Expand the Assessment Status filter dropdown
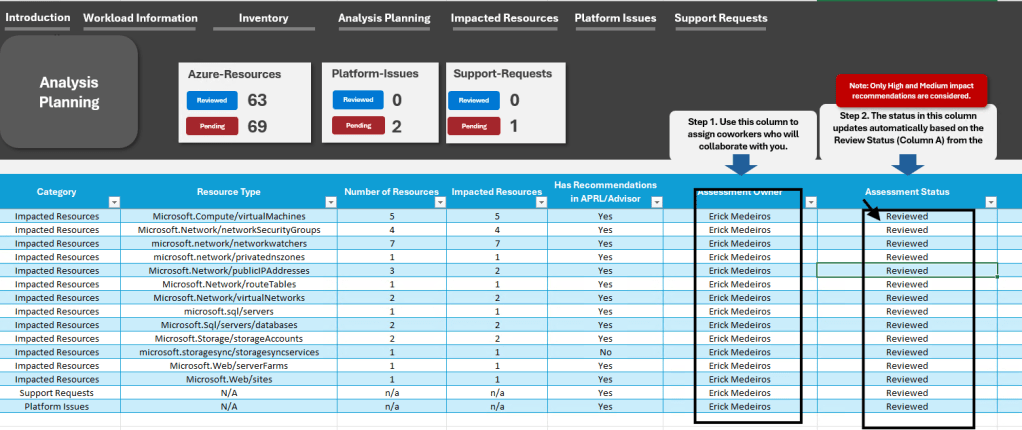The width and height of the screenshot is (1022, 430). 990,202
